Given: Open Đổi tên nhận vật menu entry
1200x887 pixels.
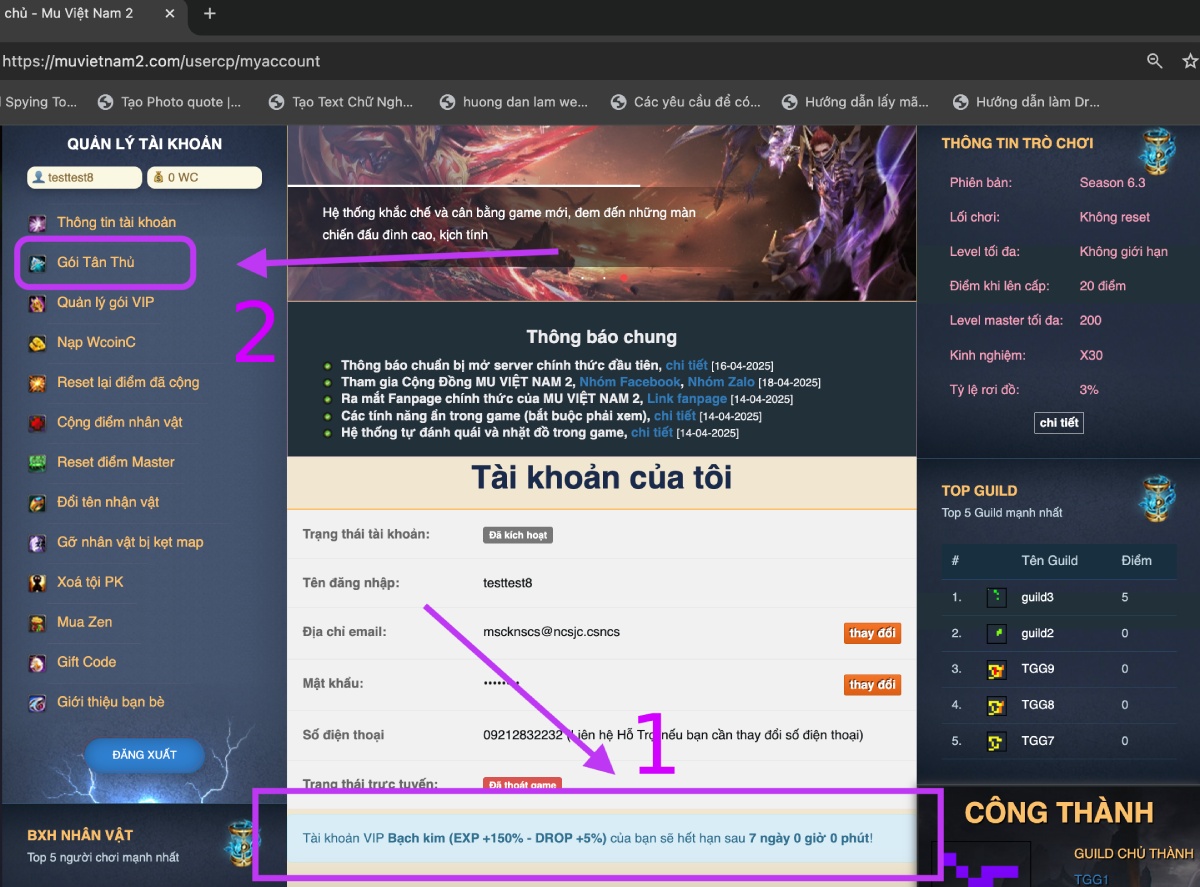Looking at the screenshot, I should (108, 502).
